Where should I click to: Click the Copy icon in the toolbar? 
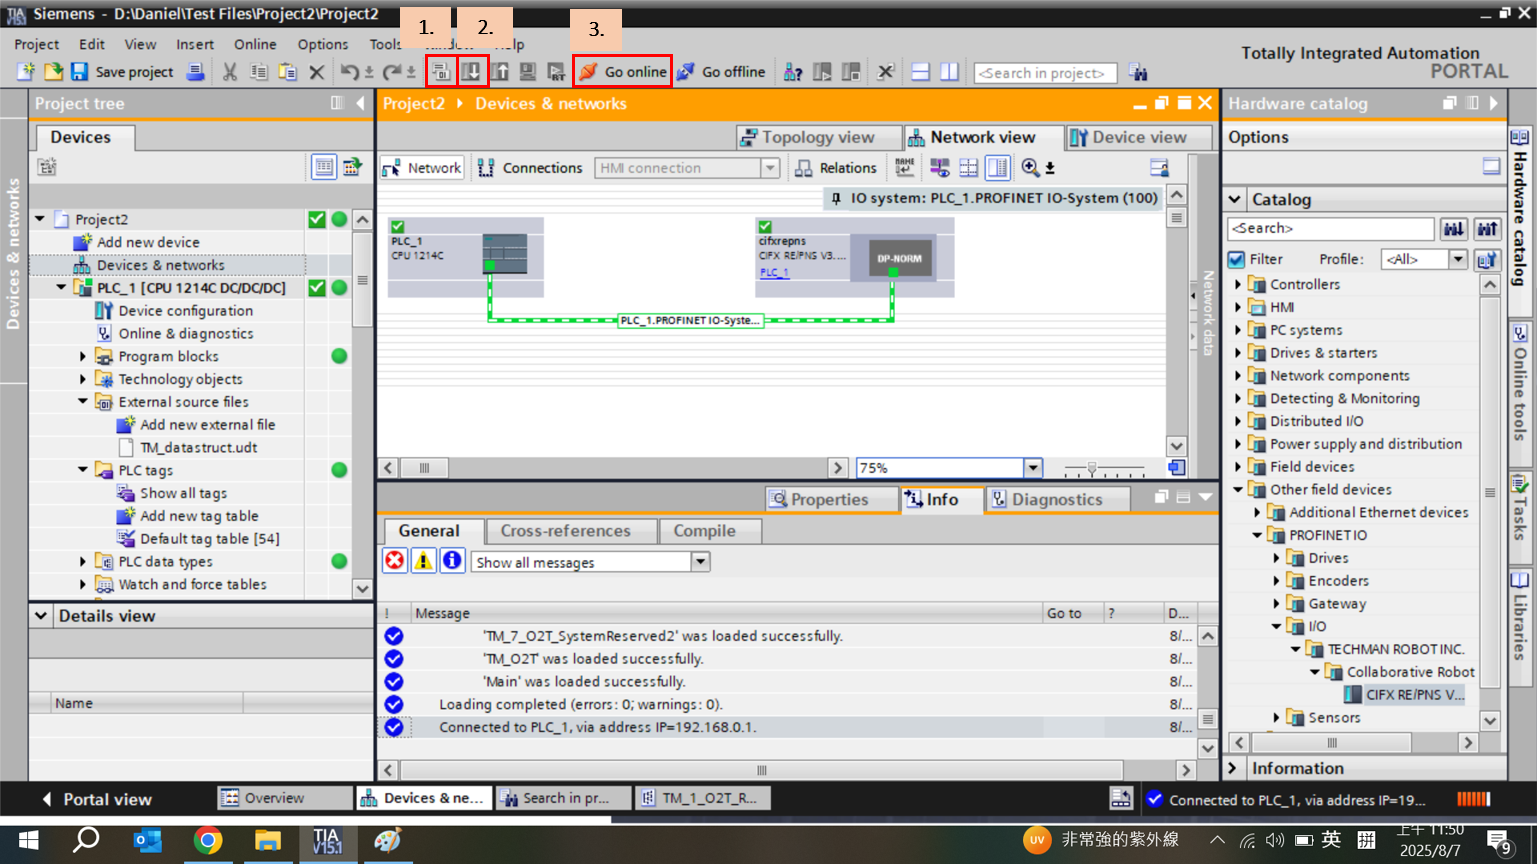pyautogui.click(x=259, y=72)
